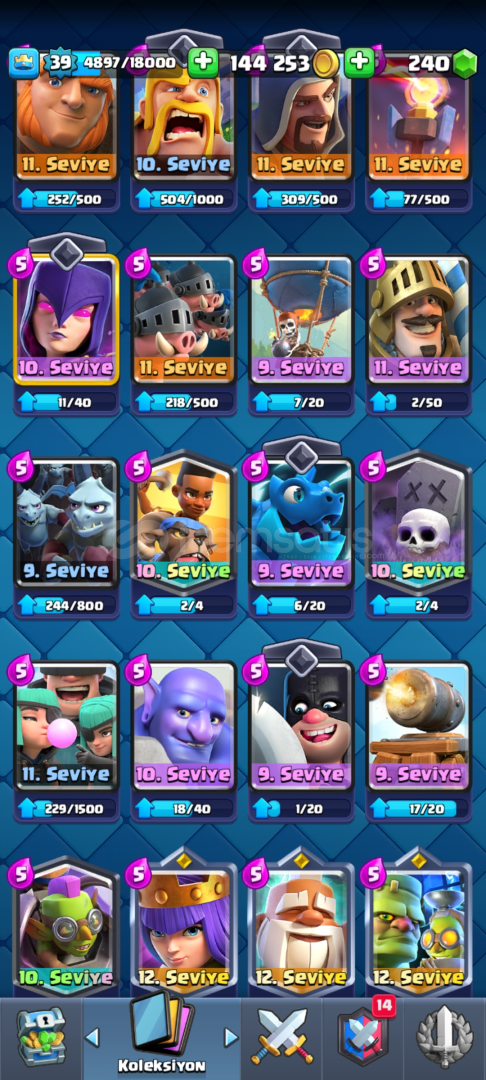The height and width of the screenshot is (1080, 486).
Task: Tap the Minion Horde 244/800 progress bar
Action: tap(67, 605)
